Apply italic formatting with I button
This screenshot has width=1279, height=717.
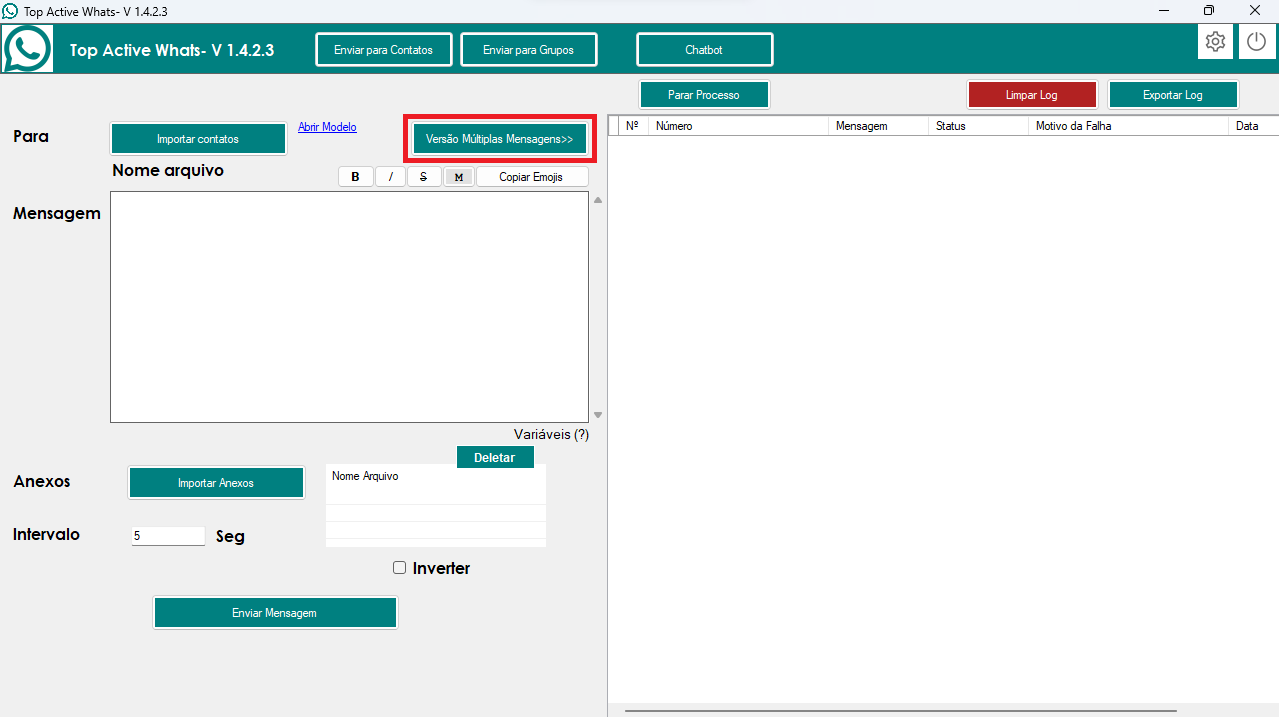point(390,177)
